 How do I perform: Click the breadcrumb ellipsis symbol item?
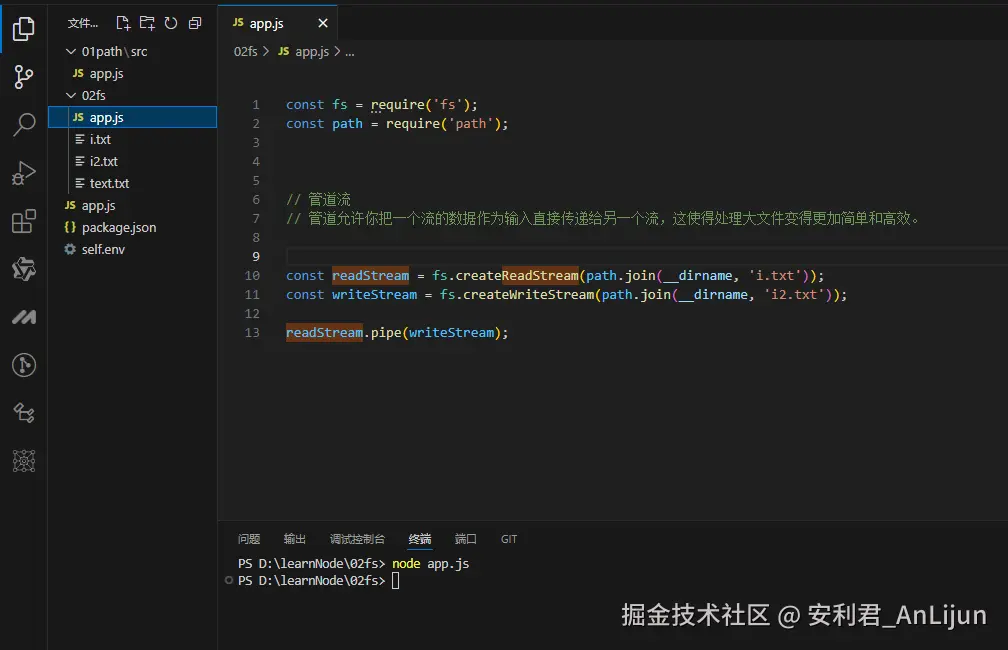coord(350,52)
